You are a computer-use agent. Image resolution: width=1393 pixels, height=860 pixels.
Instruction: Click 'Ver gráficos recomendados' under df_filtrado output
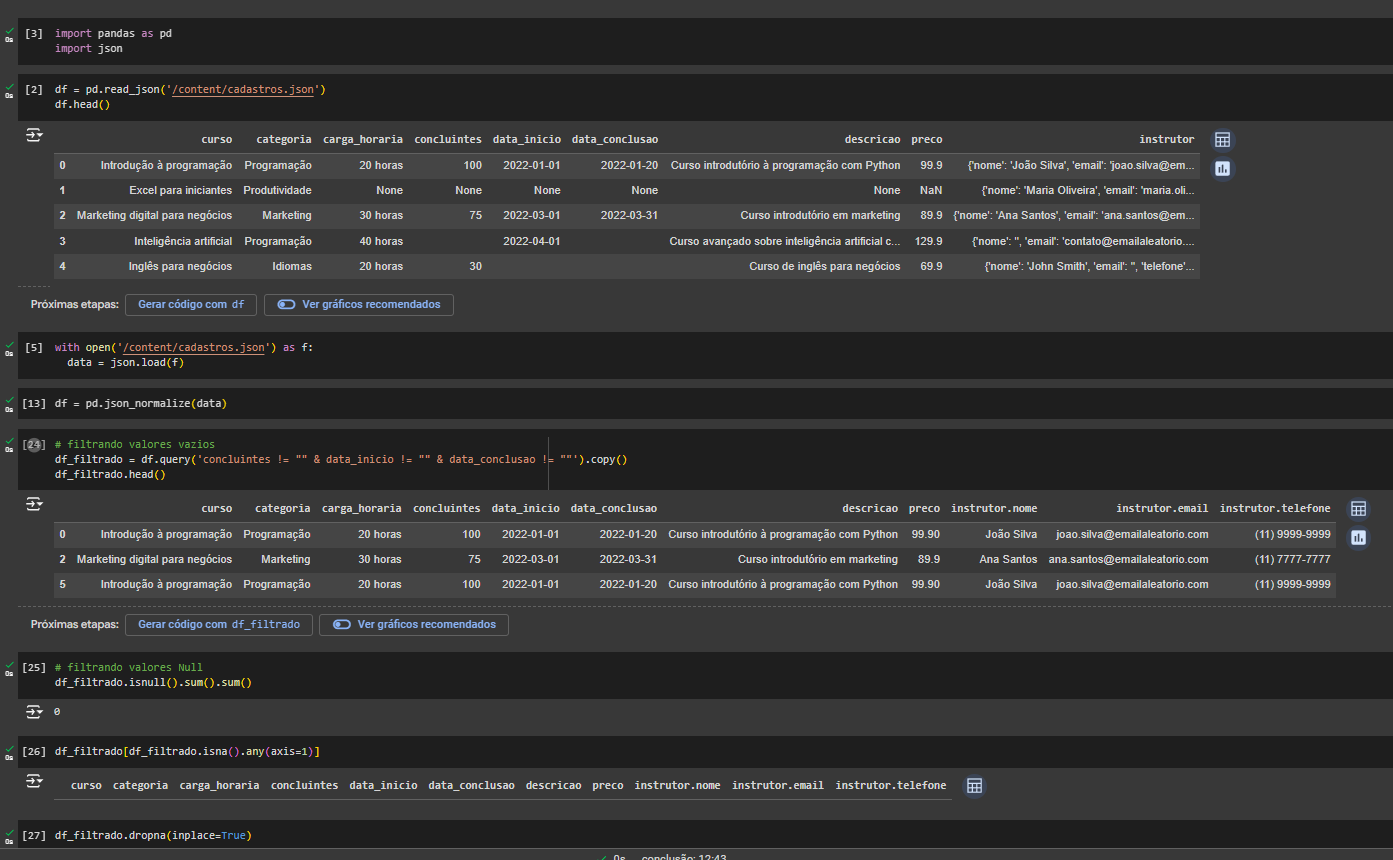(x=414, y=624)
